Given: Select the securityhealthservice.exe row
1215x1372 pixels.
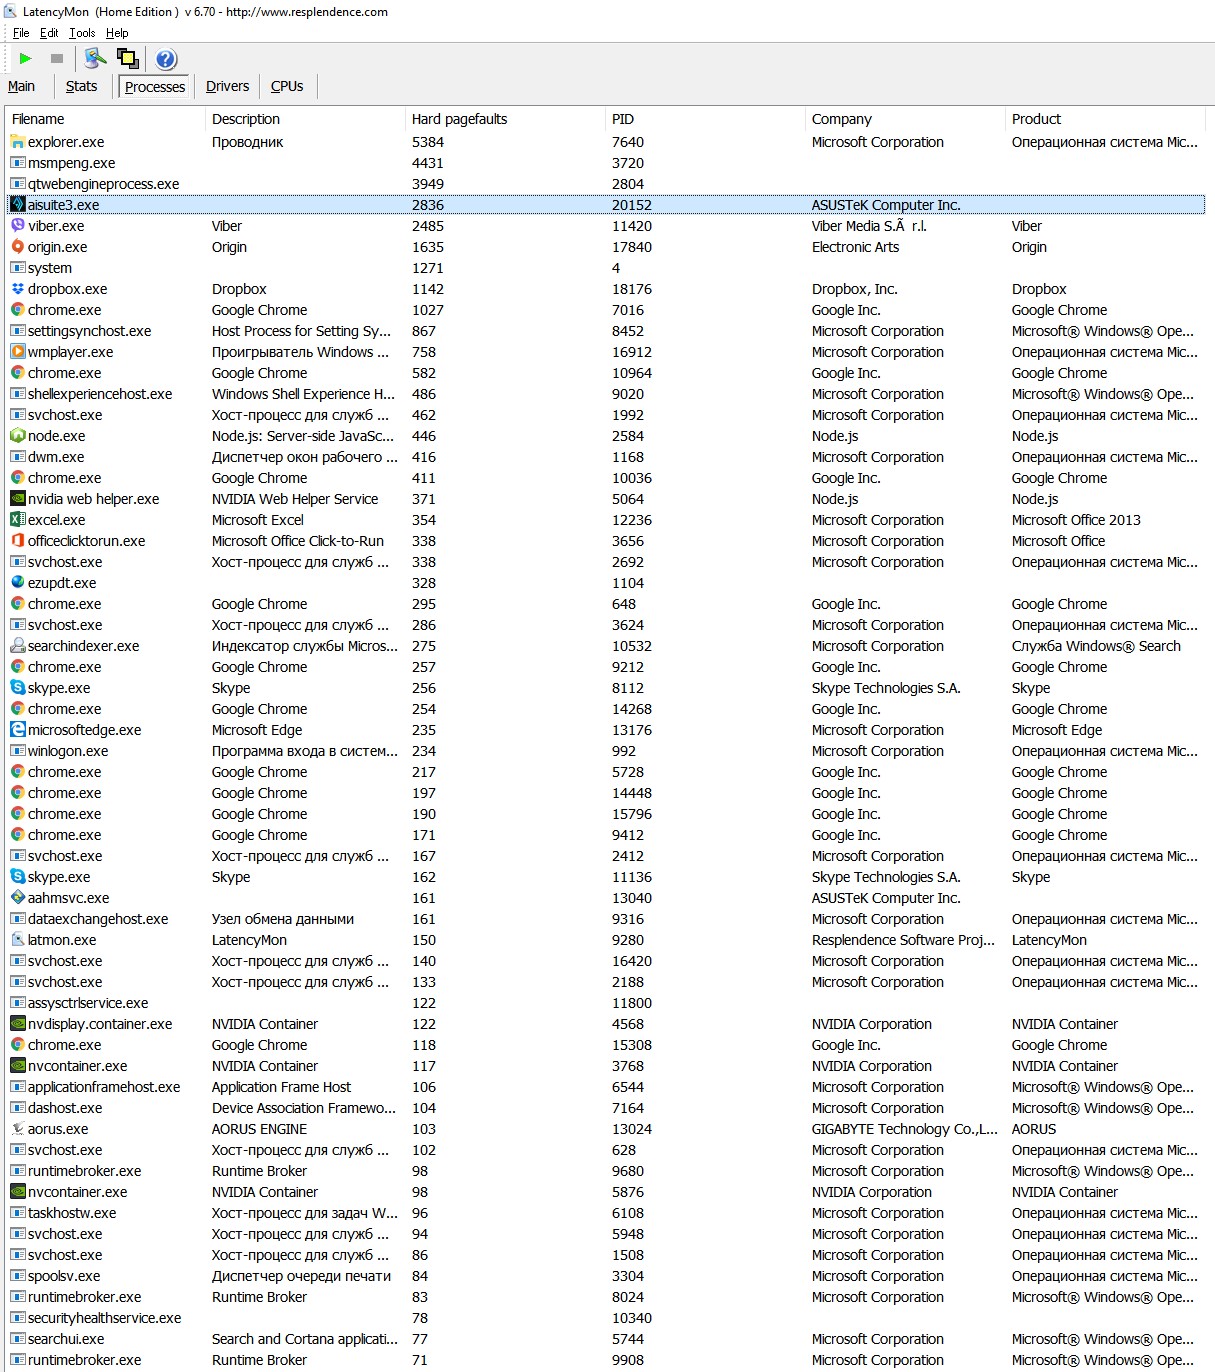Looking at the screenshot, I should click(606, 1318).
